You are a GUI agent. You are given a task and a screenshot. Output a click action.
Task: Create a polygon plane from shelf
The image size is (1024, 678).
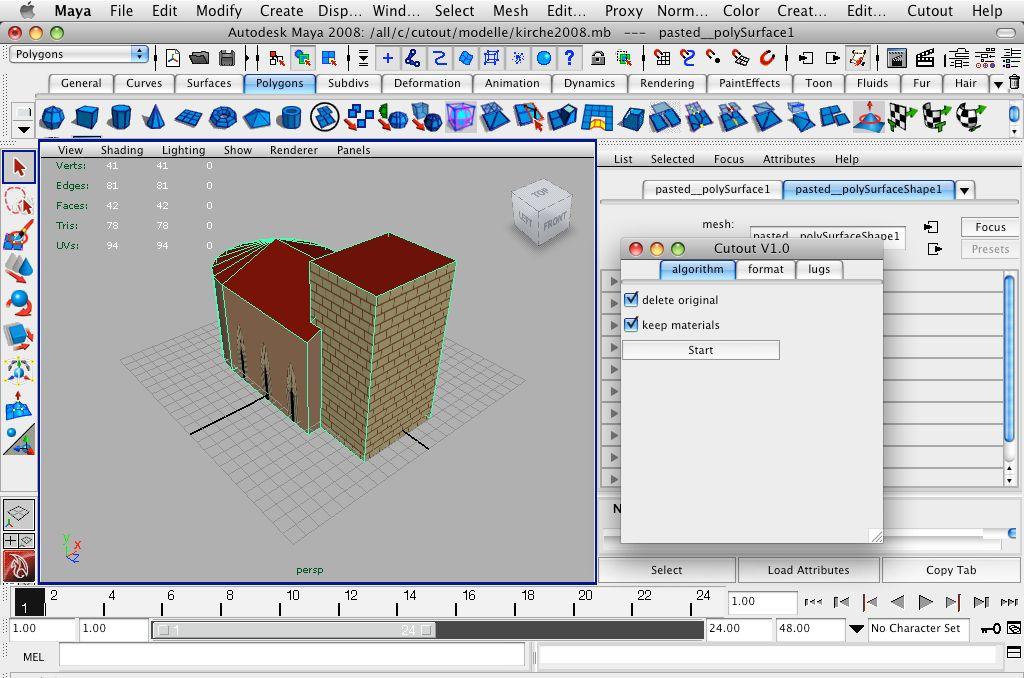pyautogui.click(x=188, y=118)
